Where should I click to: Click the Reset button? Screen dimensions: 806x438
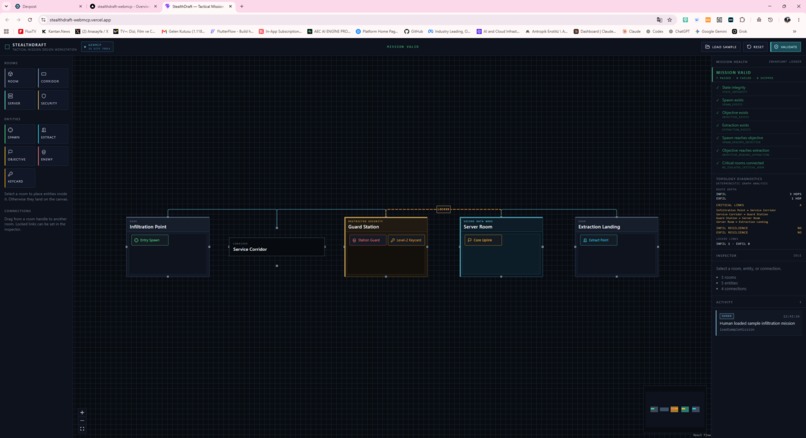[x=755, y=47]
